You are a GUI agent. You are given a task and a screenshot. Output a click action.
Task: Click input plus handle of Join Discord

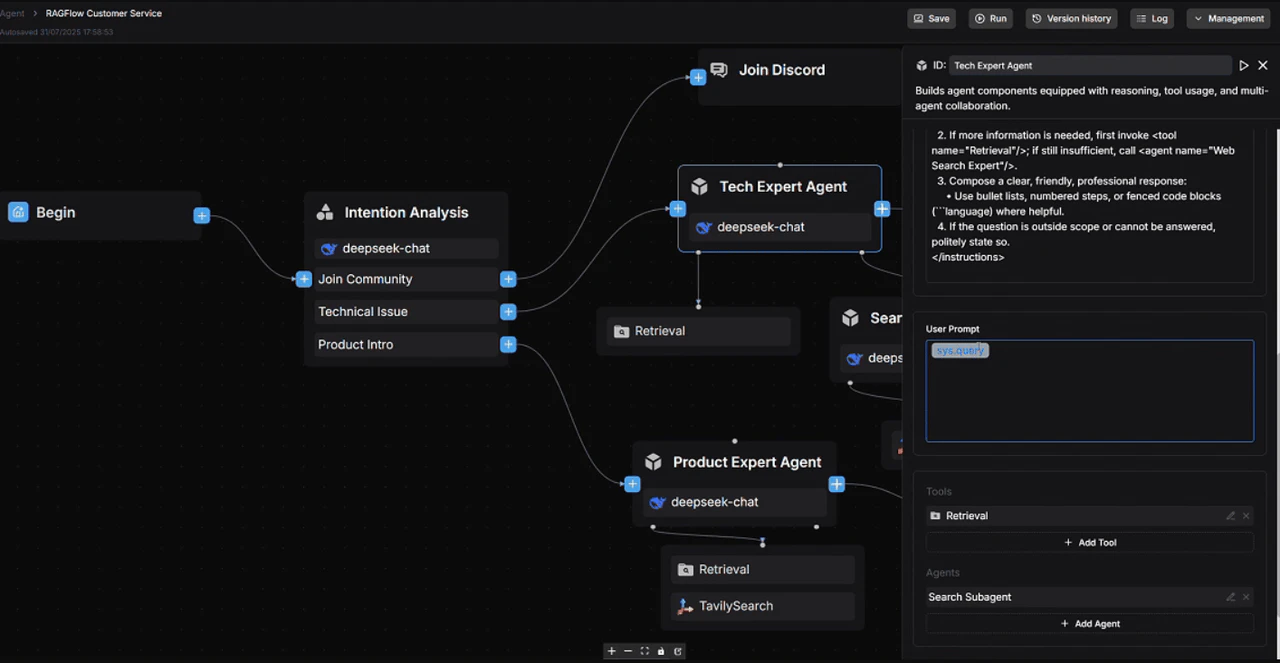[x=698, y=77]
